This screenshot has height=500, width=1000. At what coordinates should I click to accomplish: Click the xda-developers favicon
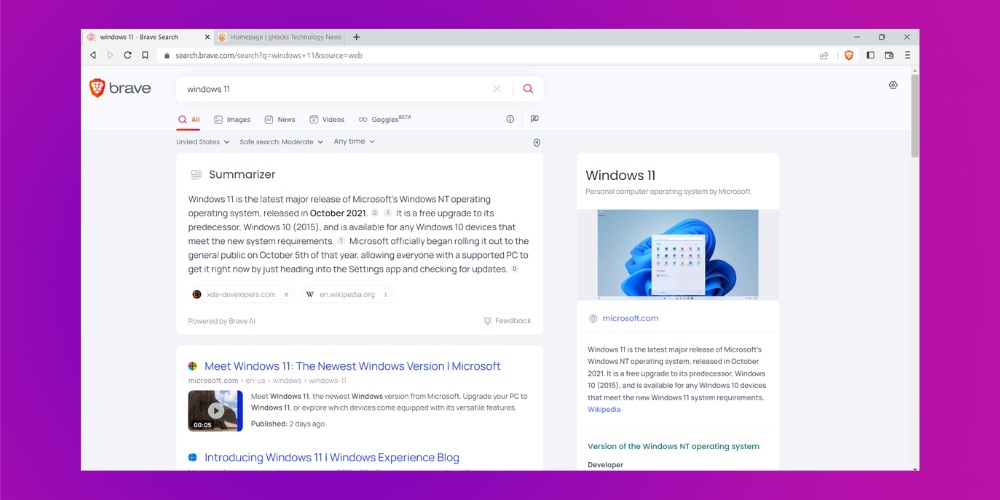(197, 295)
